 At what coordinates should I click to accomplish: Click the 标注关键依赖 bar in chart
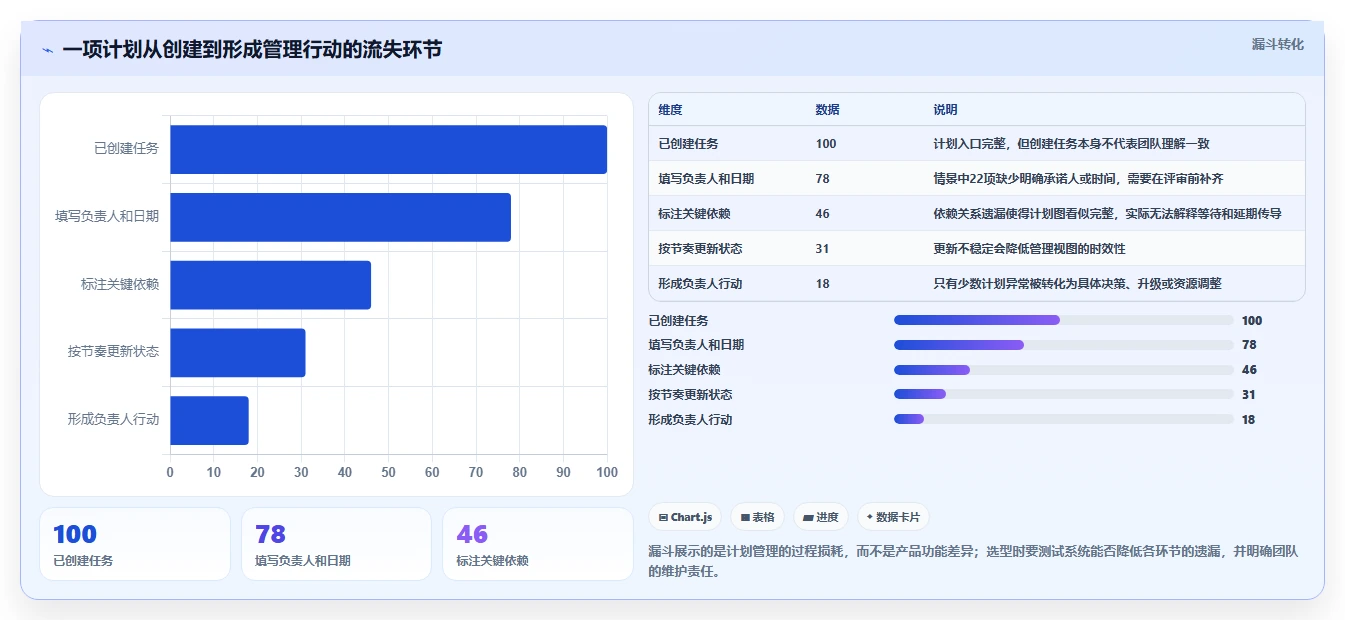(x=270, y=285)
